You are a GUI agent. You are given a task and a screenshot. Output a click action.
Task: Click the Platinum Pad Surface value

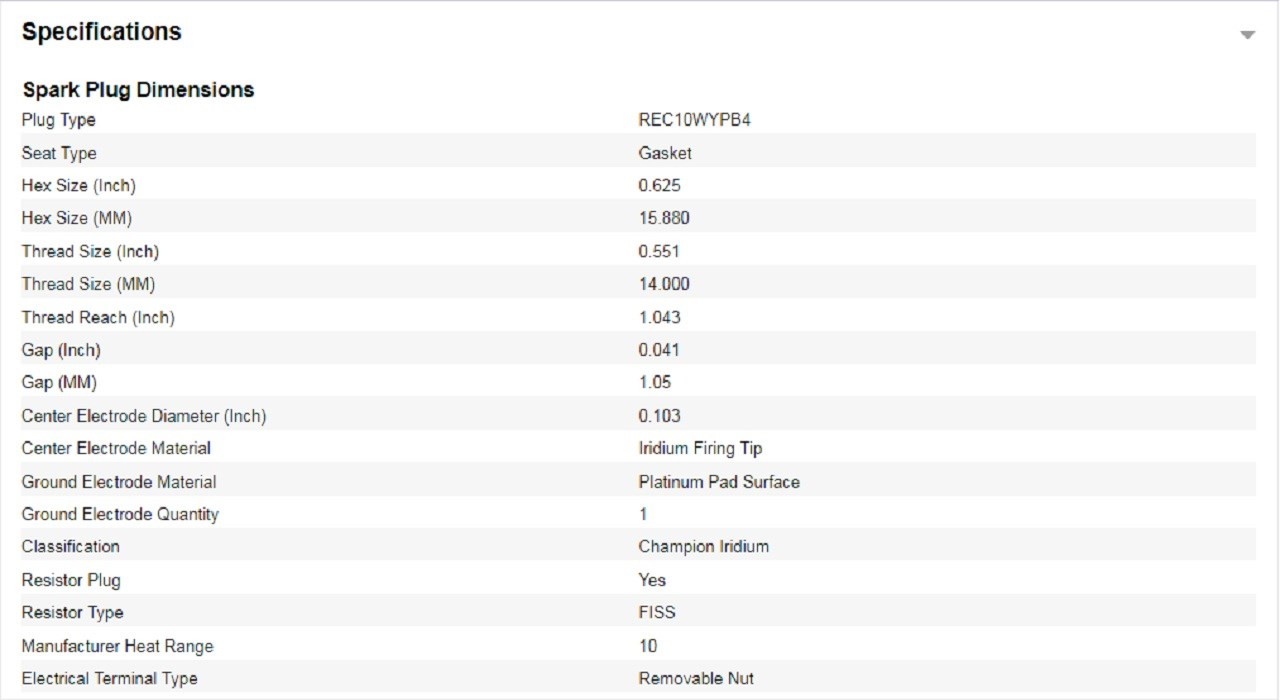coord(719,482)
